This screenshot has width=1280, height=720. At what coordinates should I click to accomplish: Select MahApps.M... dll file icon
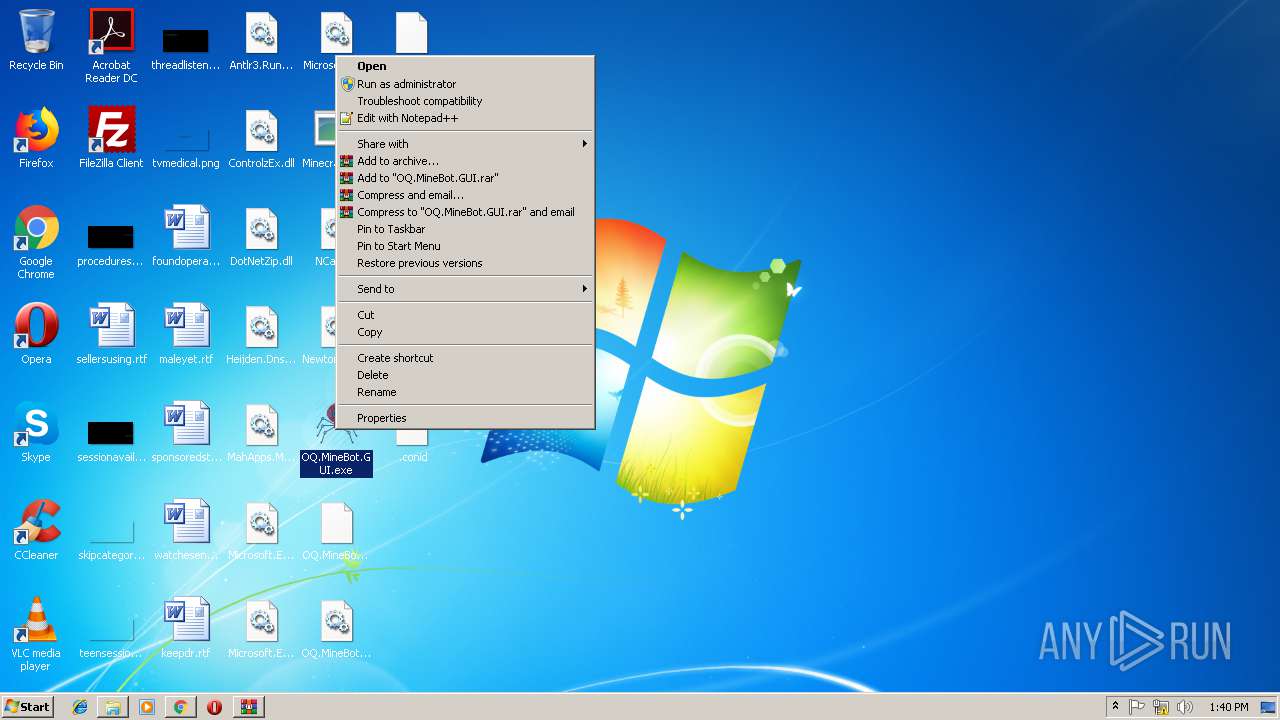[261, 432]
